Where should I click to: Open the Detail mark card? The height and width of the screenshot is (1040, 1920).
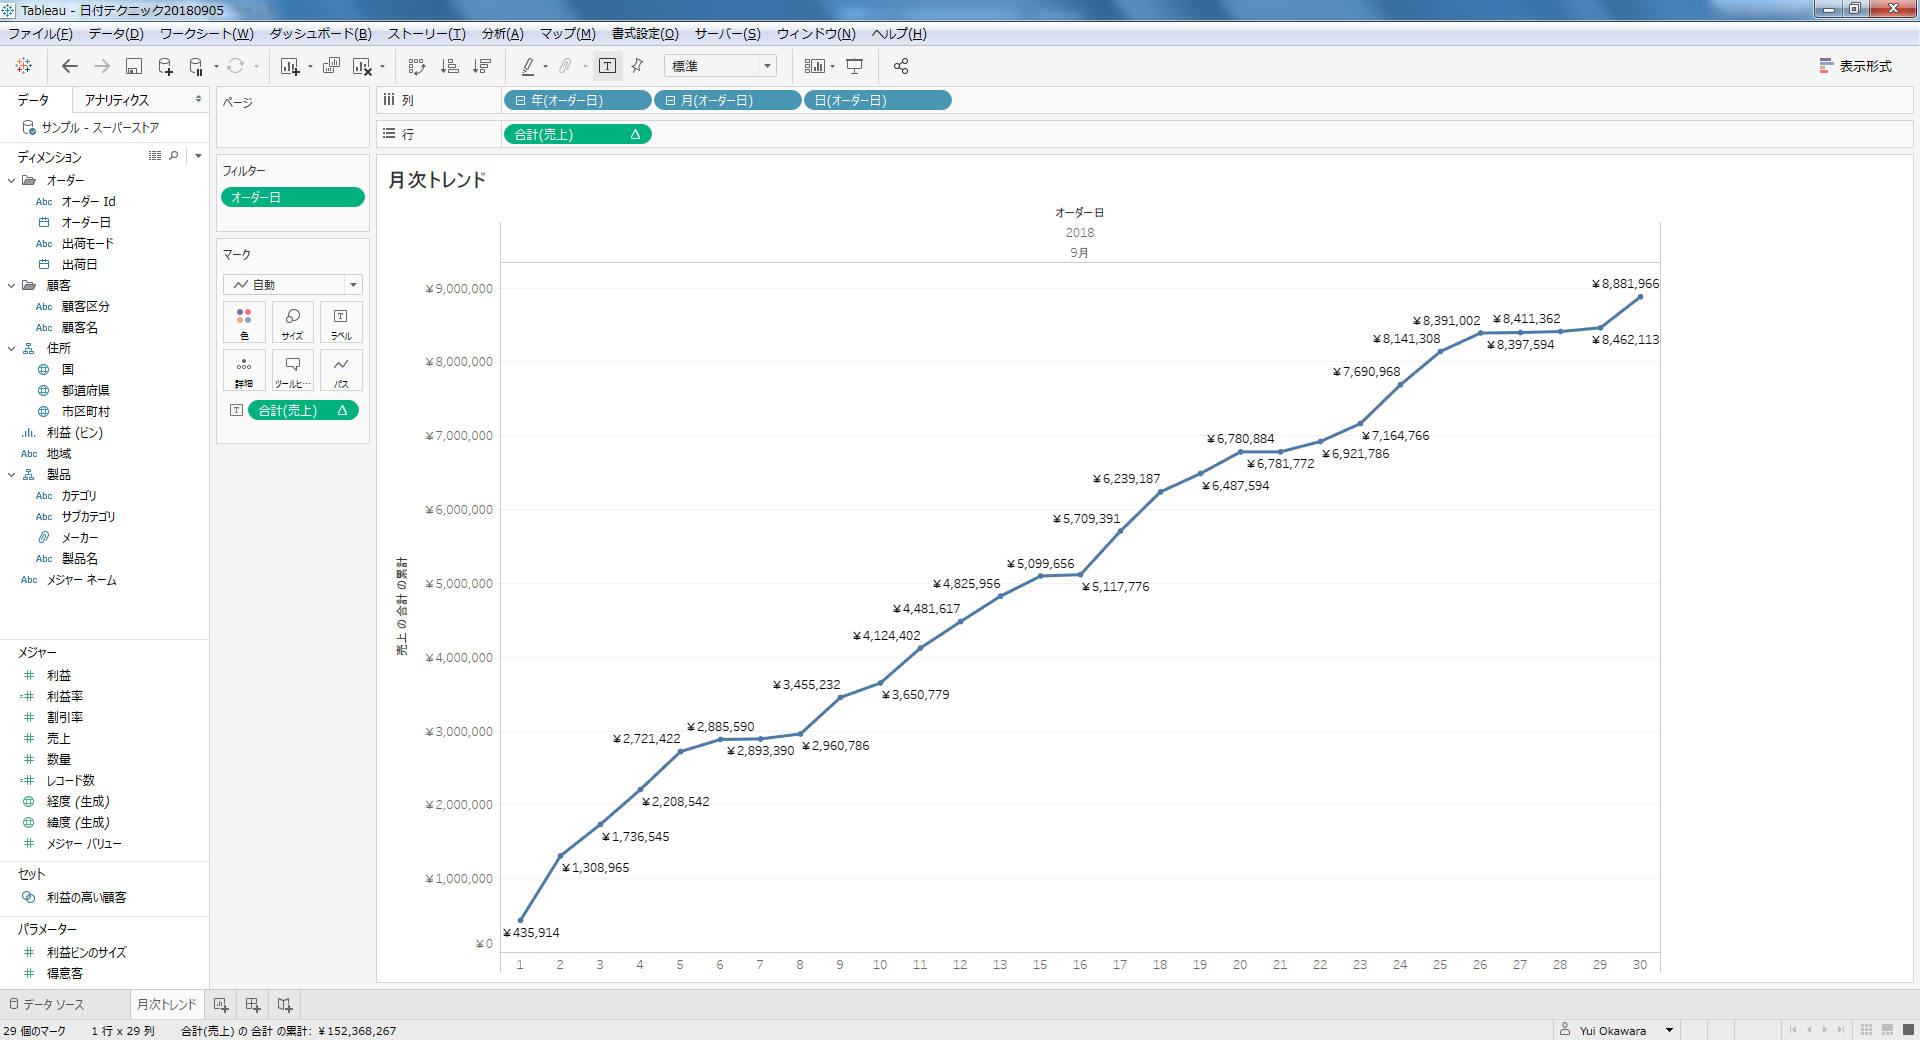tap(244, 370)
